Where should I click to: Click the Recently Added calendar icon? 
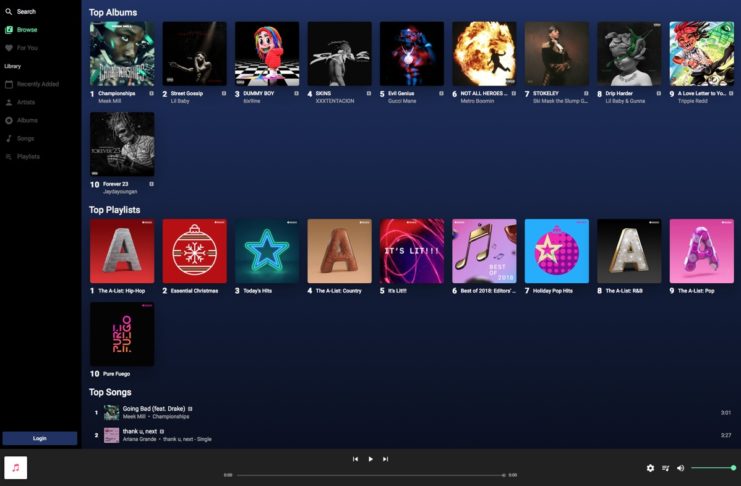coord(9,84)
